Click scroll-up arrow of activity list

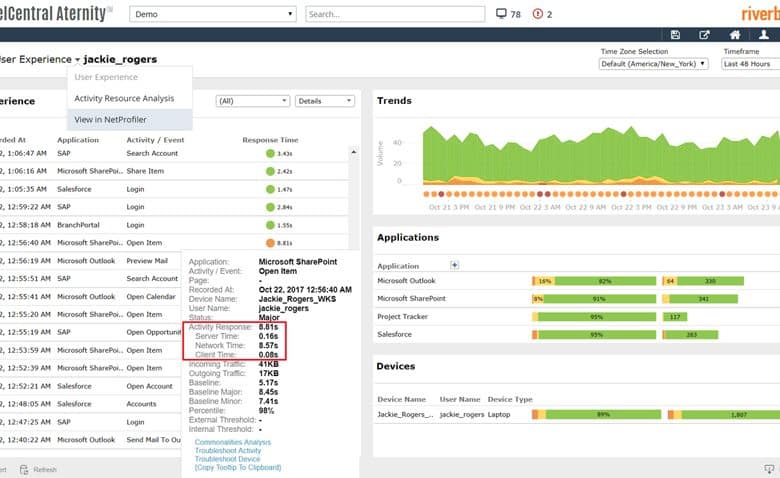click(354, 152)
